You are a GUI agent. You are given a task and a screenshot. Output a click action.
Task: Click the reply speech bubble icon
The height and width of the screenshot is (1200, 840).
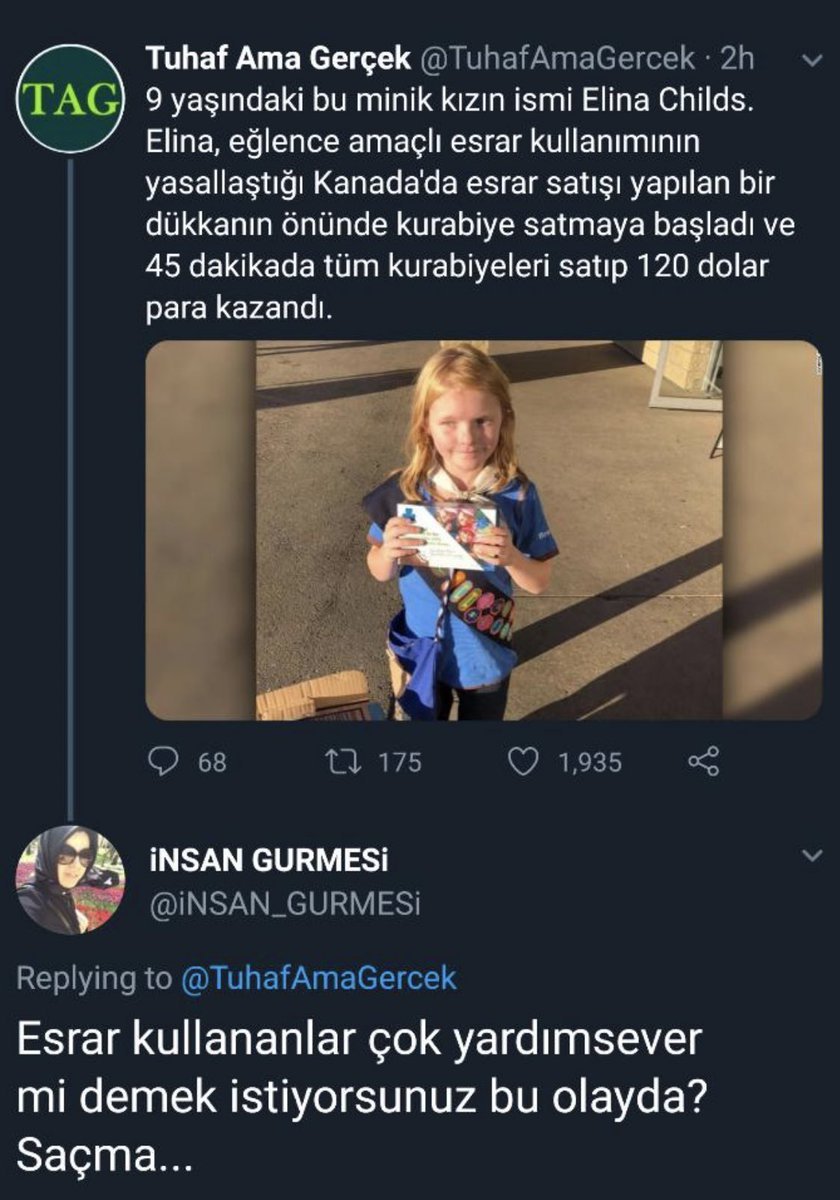pyautogui.click(x=163, y=762)
